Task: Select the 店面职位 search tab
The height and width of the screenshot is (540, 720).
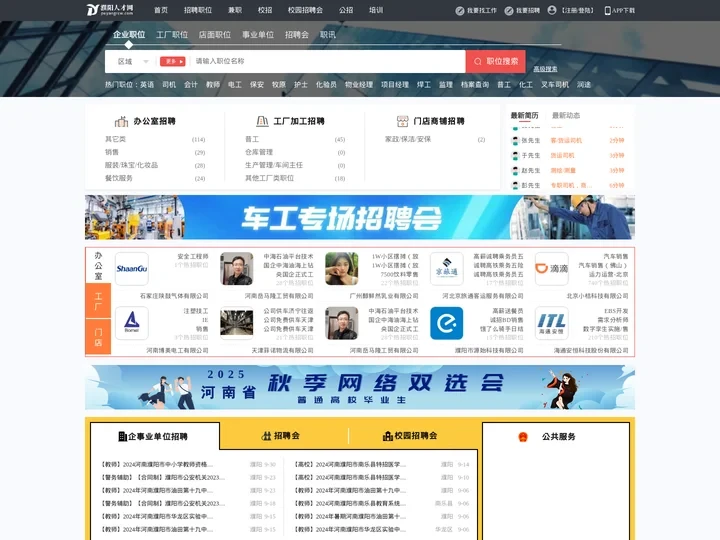Action: coord(214,34)
